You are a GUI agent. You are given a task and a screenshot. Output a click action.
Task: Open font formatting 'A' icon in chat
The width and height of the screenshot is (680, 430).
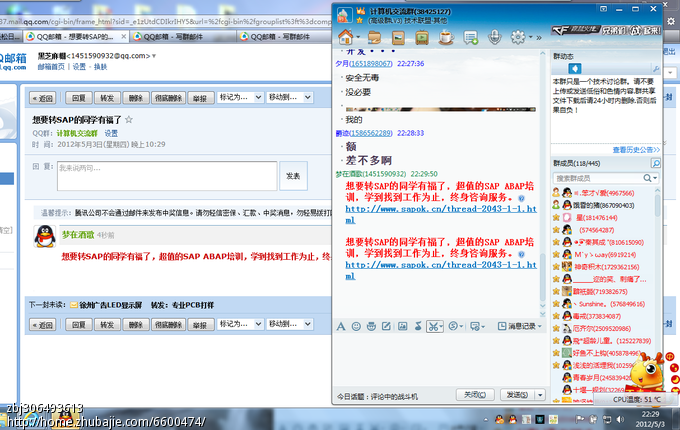tap(341, 326)
